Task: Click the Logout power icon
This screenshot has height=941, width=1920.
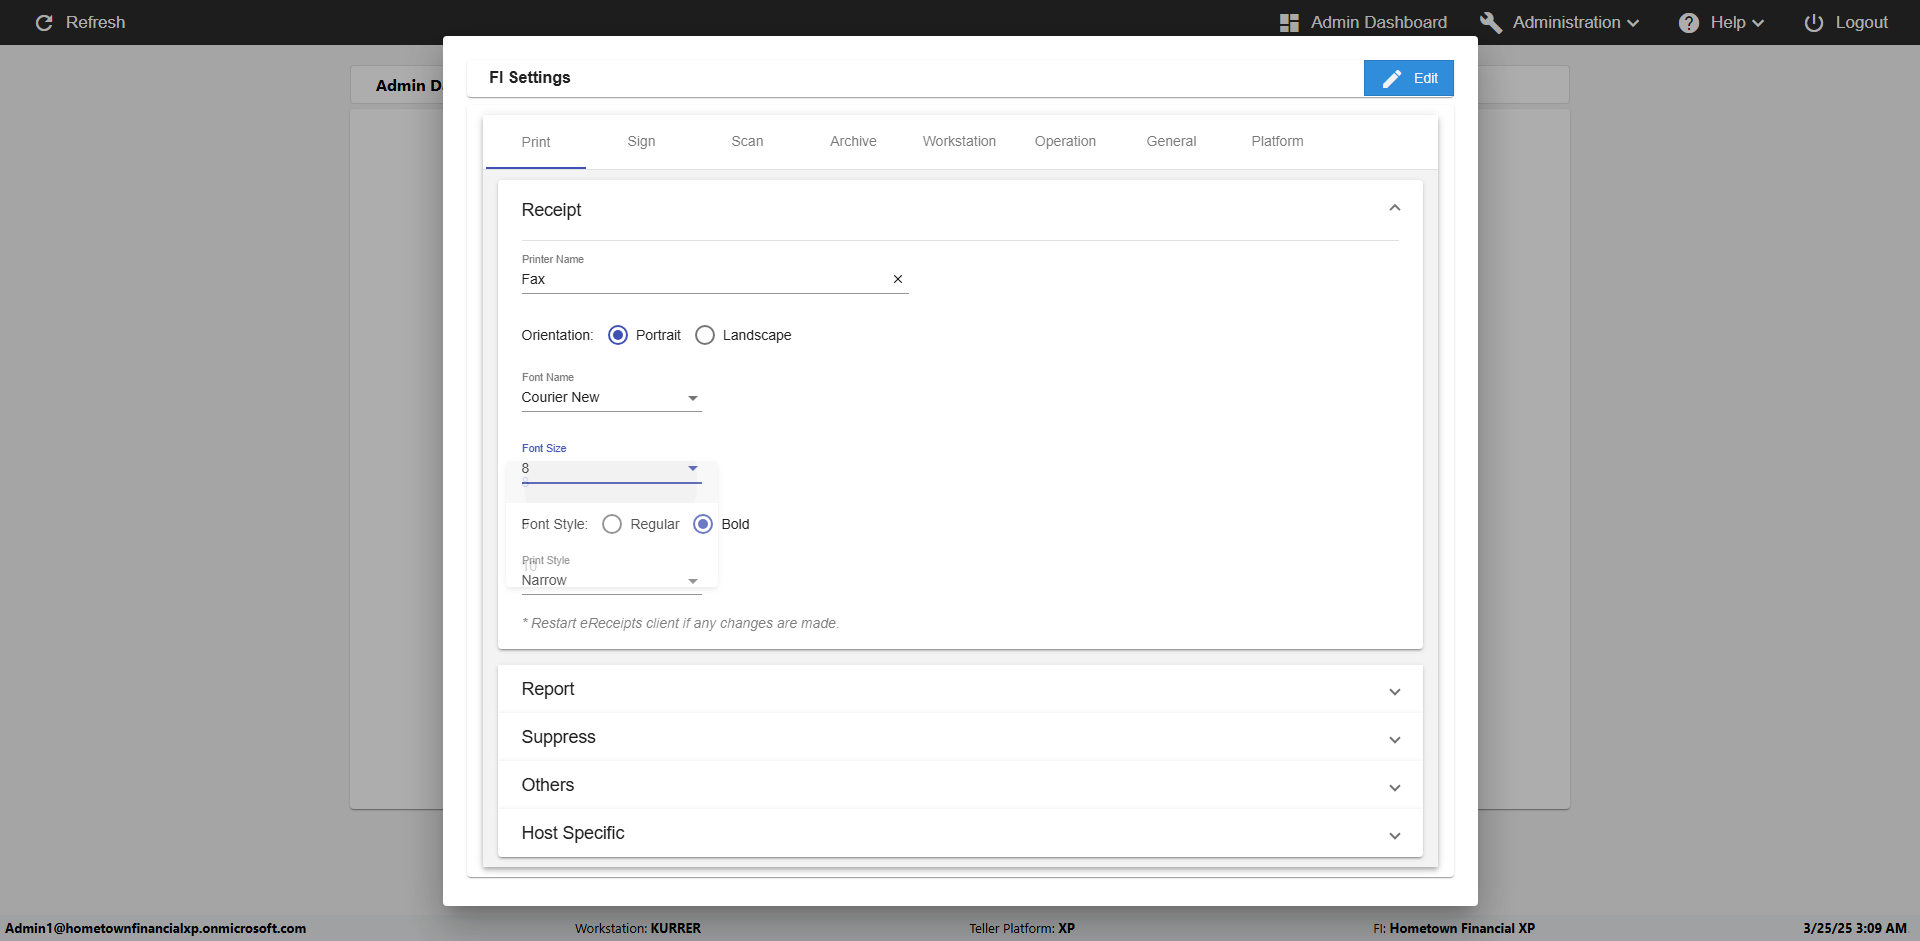Action: coord(1813,23)
